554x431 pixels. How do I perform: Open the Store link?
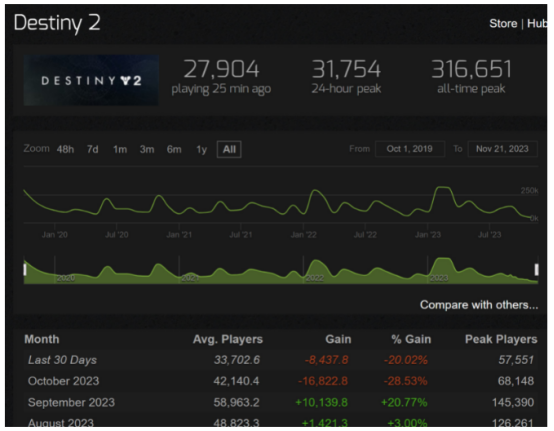503,24
